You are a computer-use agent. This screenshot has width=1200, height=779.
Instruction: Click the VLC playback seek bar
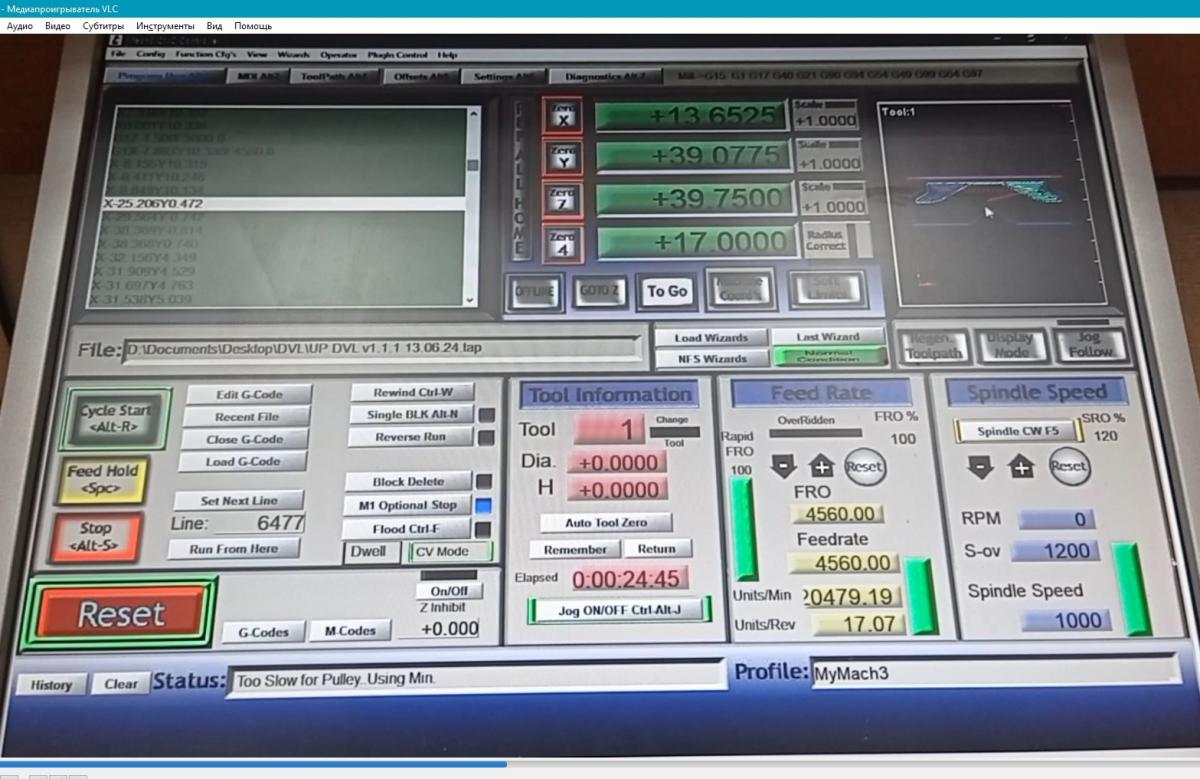click(600, 764)
